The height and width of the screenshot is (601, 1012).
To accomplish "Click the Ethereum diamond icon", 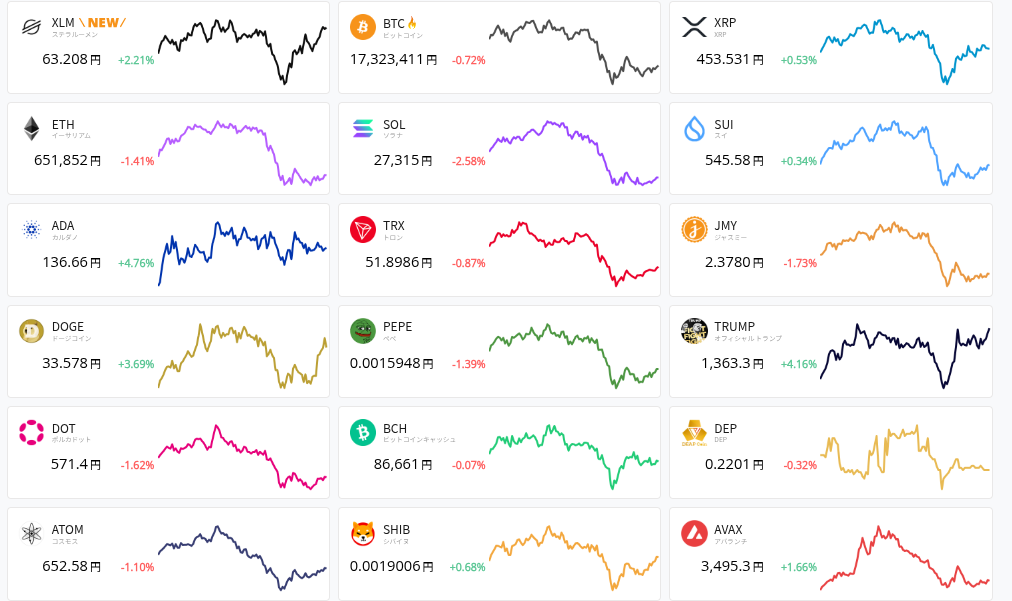I will pos(33,129).
